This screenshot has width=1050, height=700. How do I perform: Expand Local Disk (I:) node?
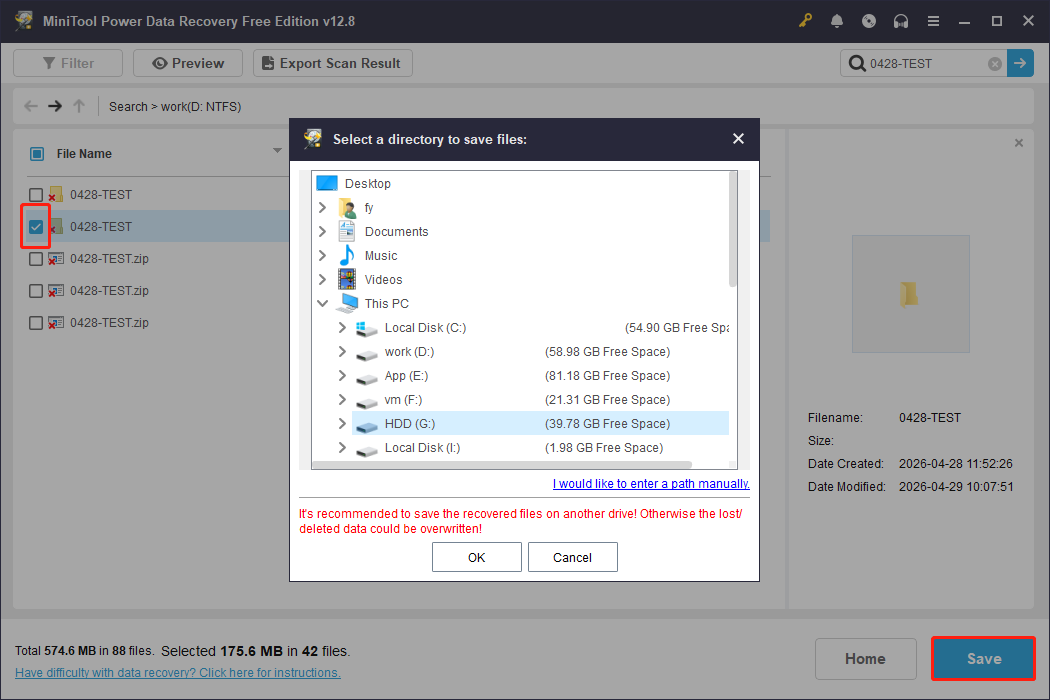click(x=342, y=447)
